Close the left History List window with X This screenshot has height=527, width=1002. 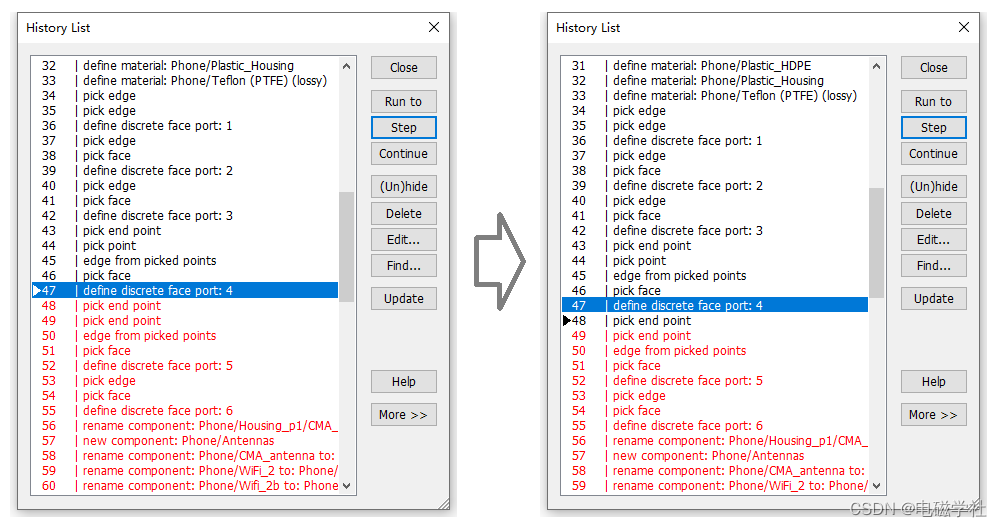434,27
